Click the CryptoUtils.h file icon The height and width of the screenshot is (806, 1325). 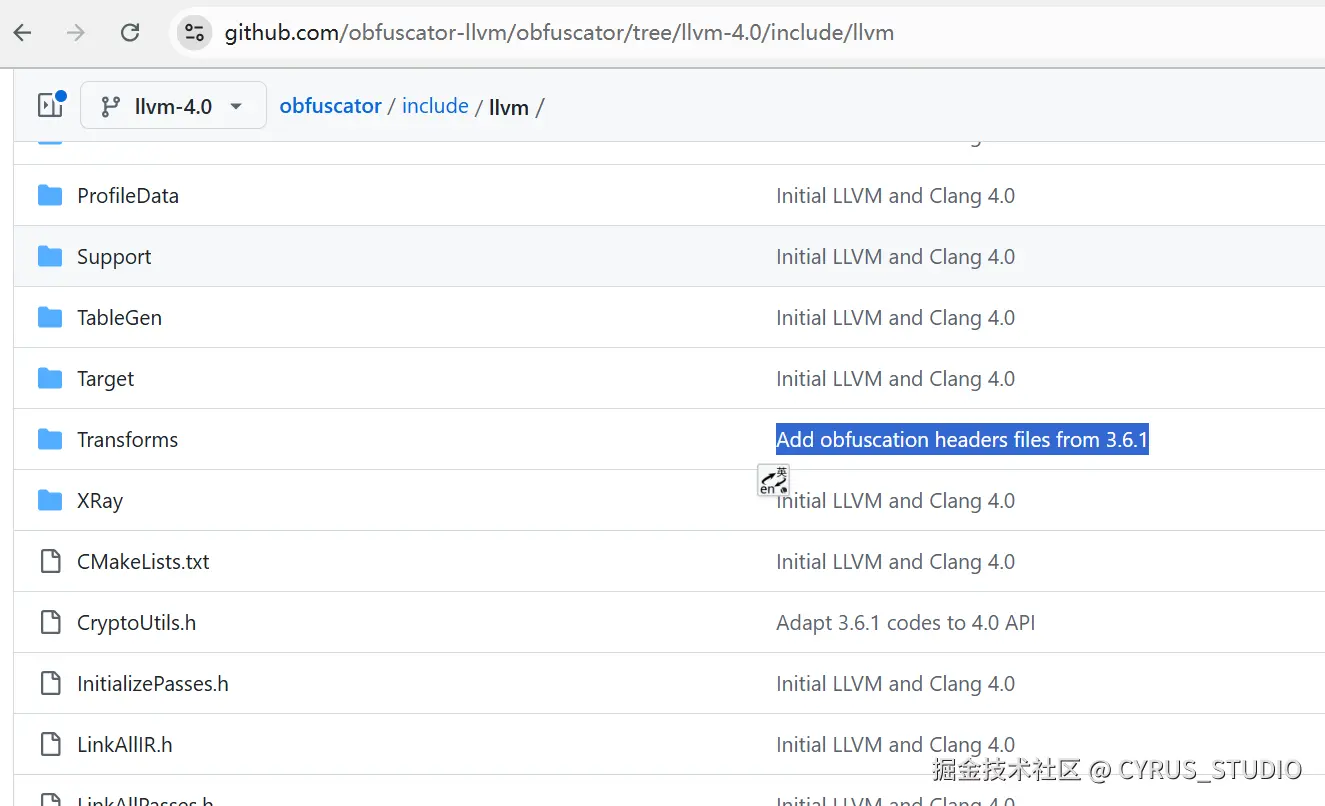click(x=50, y=623)
